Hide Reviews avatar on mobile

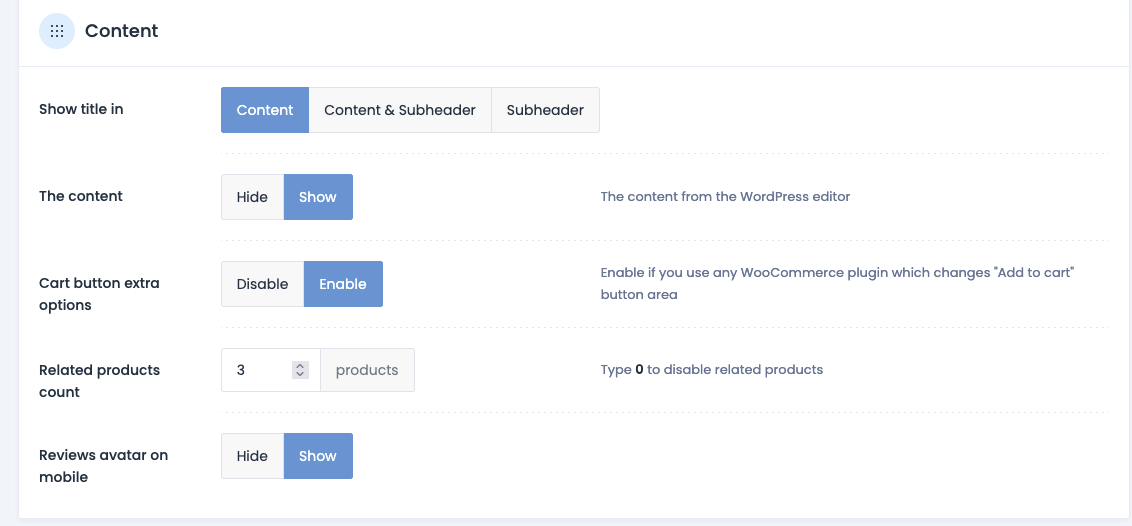click(x=252, y=456)
